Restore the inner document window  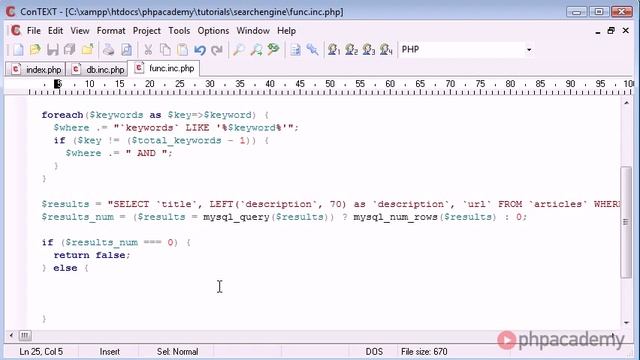pos(611,31)
